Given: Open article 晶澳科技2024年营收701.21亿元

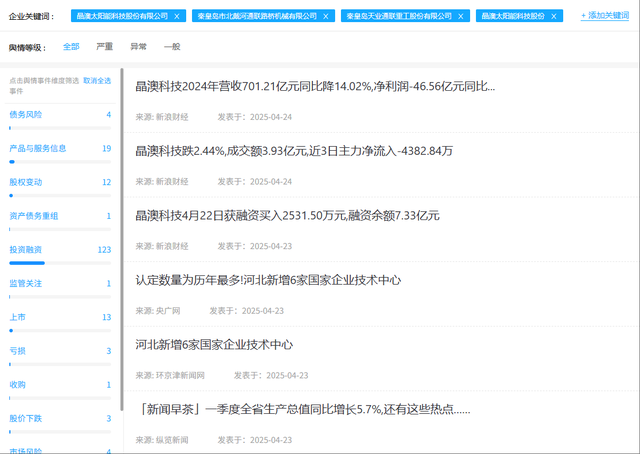Looking at the screenshot, I should (315, 87).
